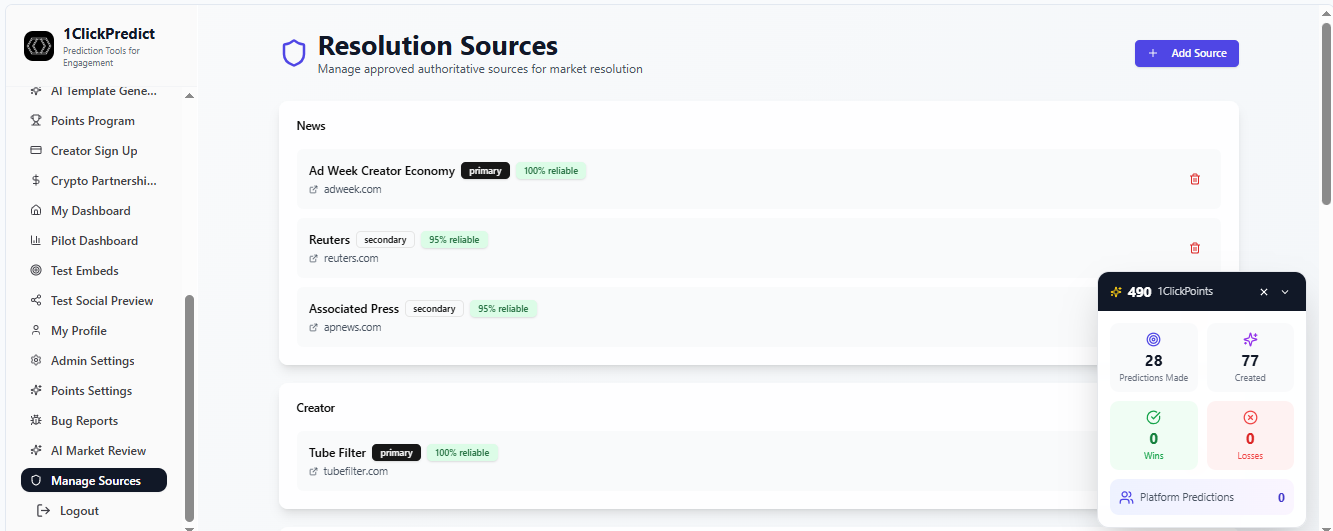
Task: Click the external link icon beside apnews.com
Action: click(314, 328)
